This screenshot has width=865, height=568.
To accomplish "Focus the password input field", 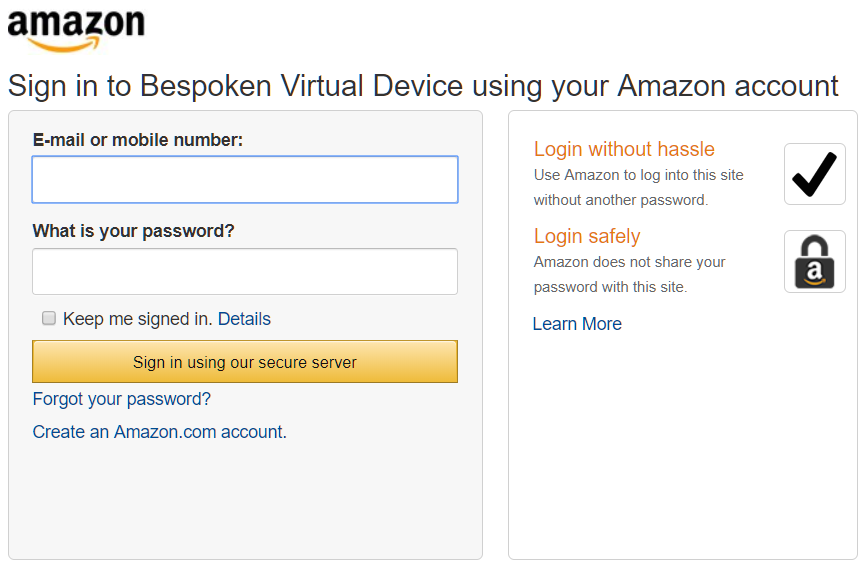I will tap(245, 271).
